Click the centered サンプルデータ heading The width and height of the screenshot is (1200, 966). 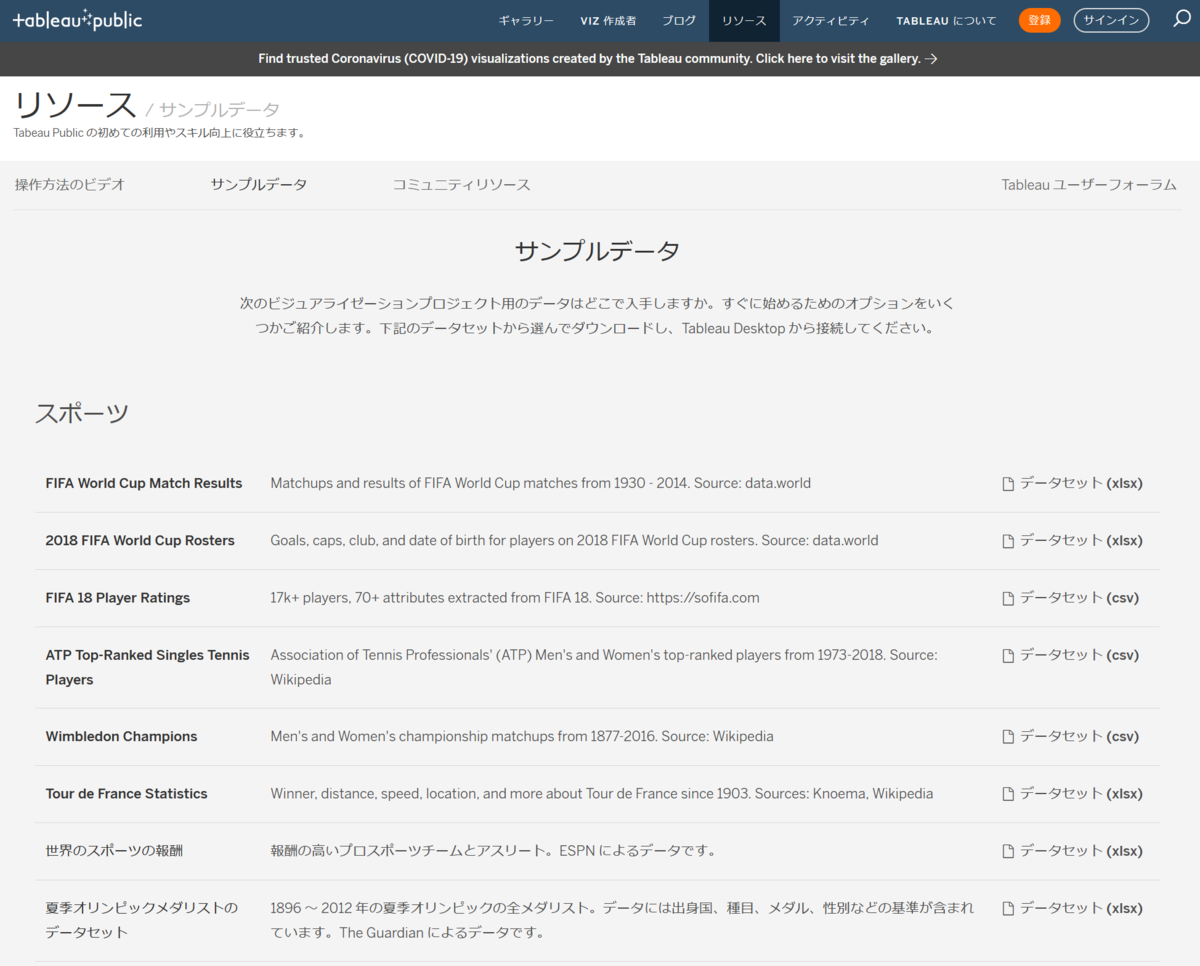pyautogui.click(x=598, y=251)
